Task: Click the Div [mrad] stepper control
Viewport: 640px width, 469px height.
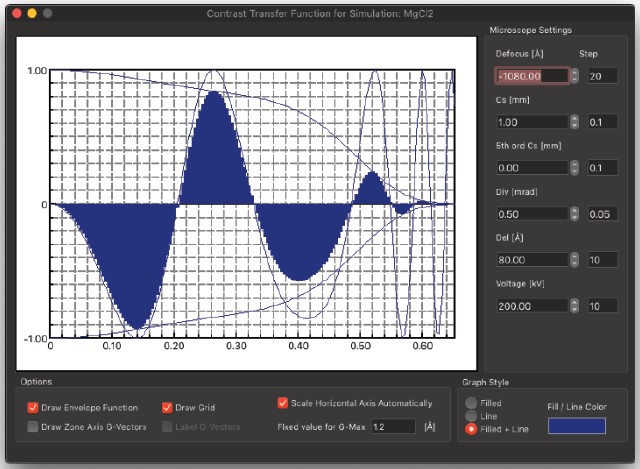Action: (x=574, y=214)
